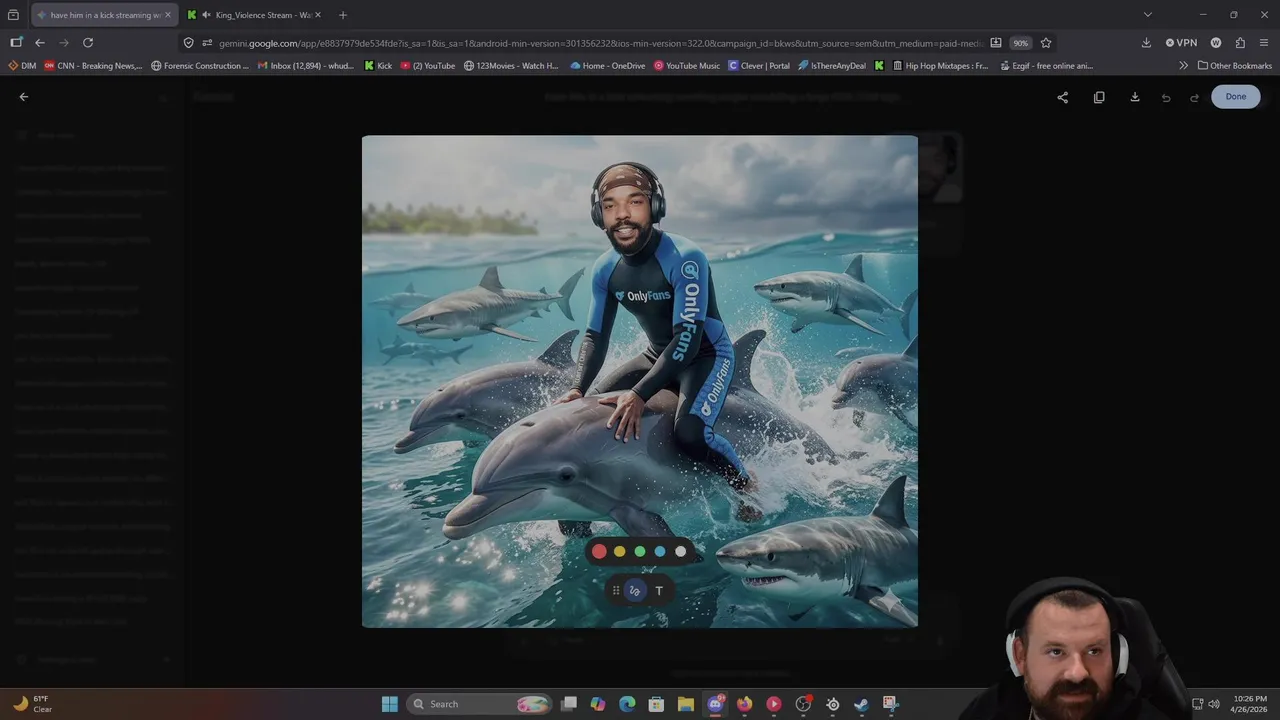Open a new browser tab

(x=343, y=15)
